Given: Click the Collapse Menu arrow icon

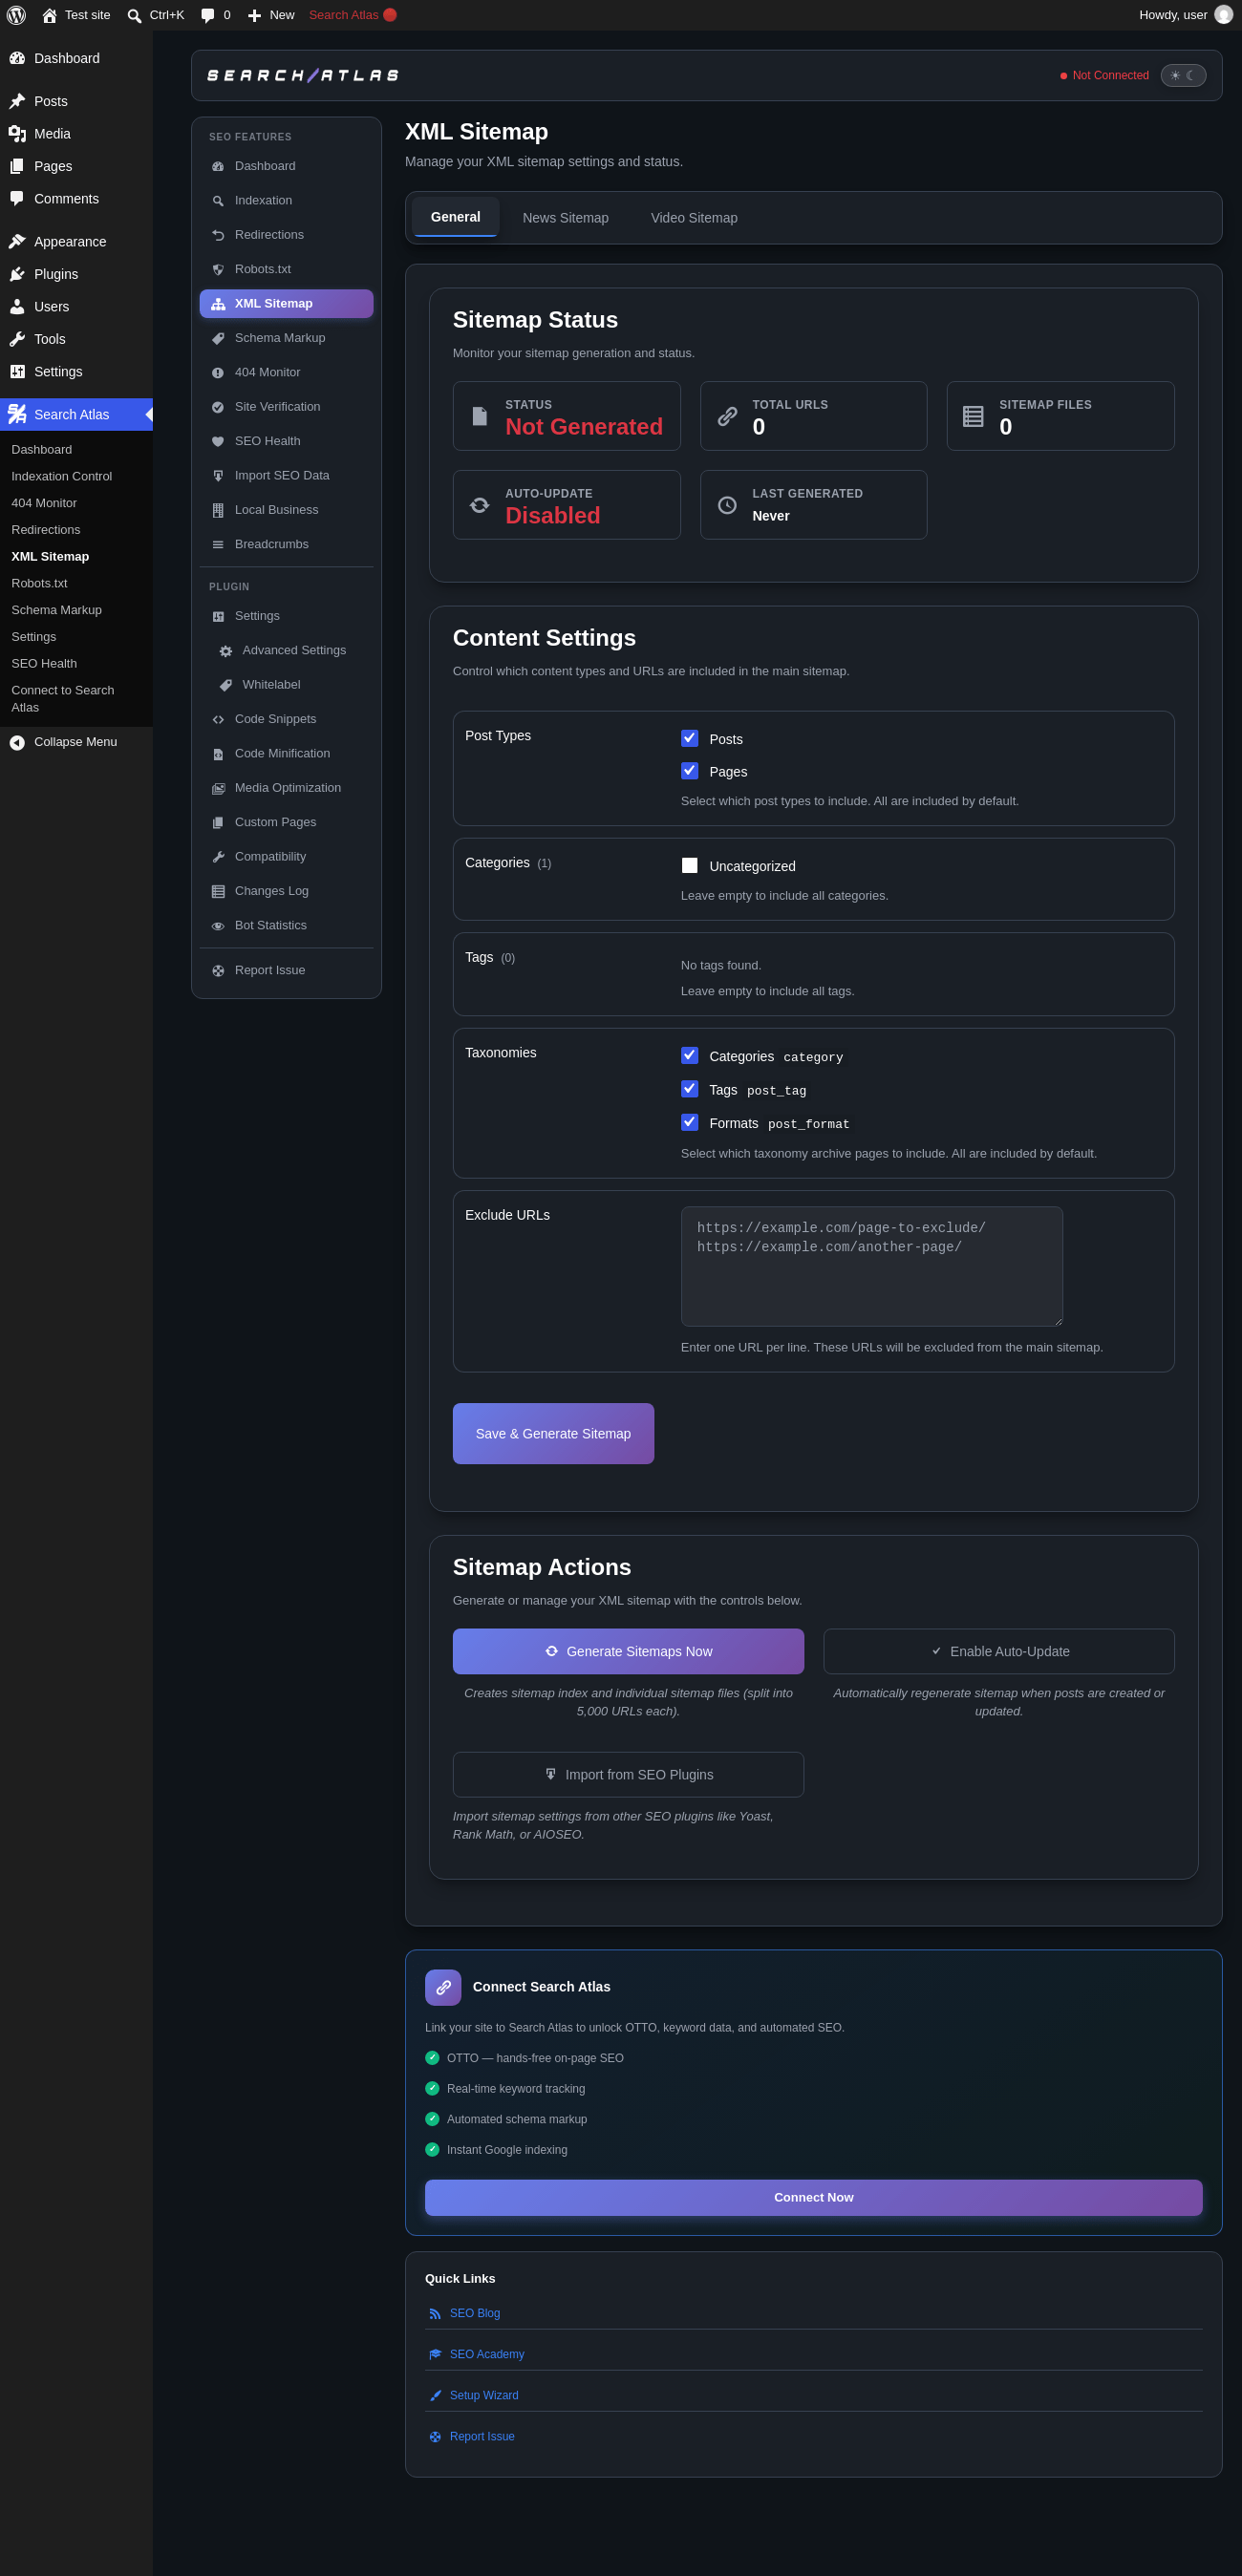Looking at the screenshot, I should click(x=17, y=742).
